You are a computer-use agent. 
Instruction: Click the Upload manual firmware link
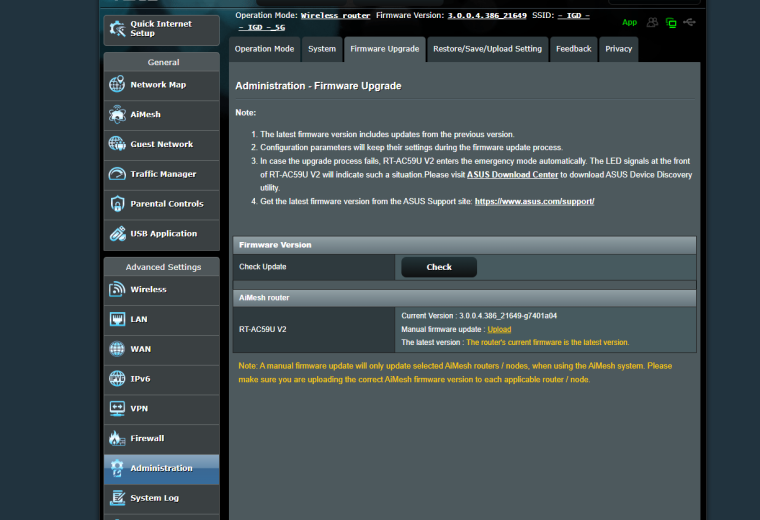click(x=499, y=330)
